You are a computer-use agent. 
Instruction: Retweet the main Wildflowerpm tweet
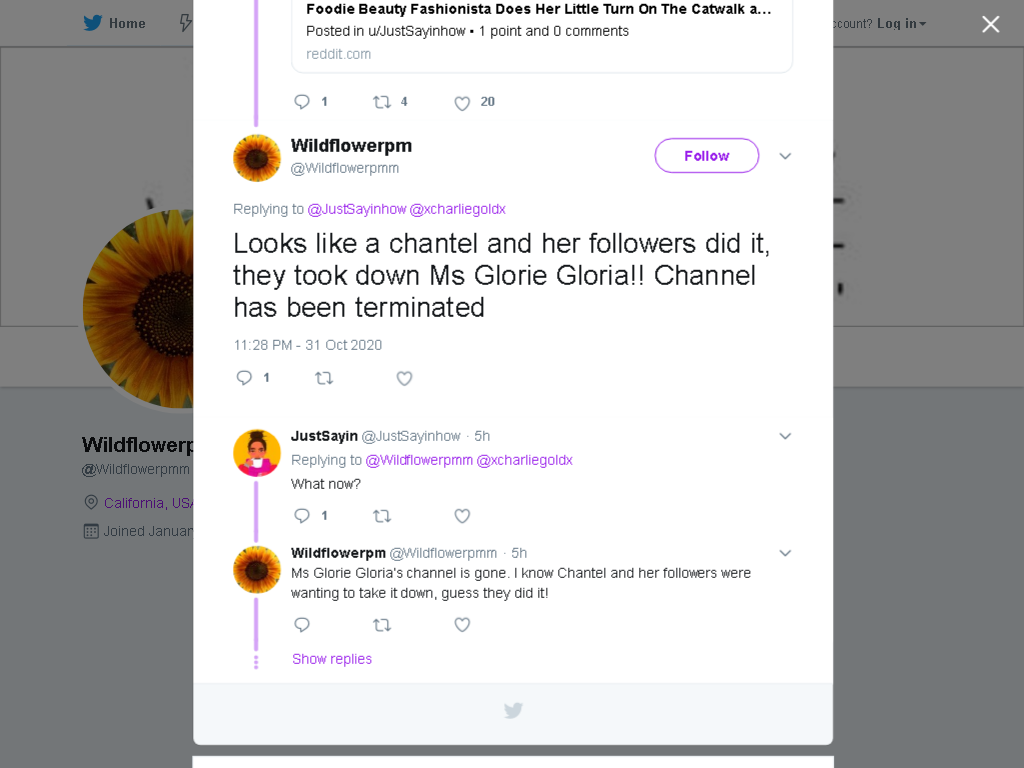coord(324,378)
